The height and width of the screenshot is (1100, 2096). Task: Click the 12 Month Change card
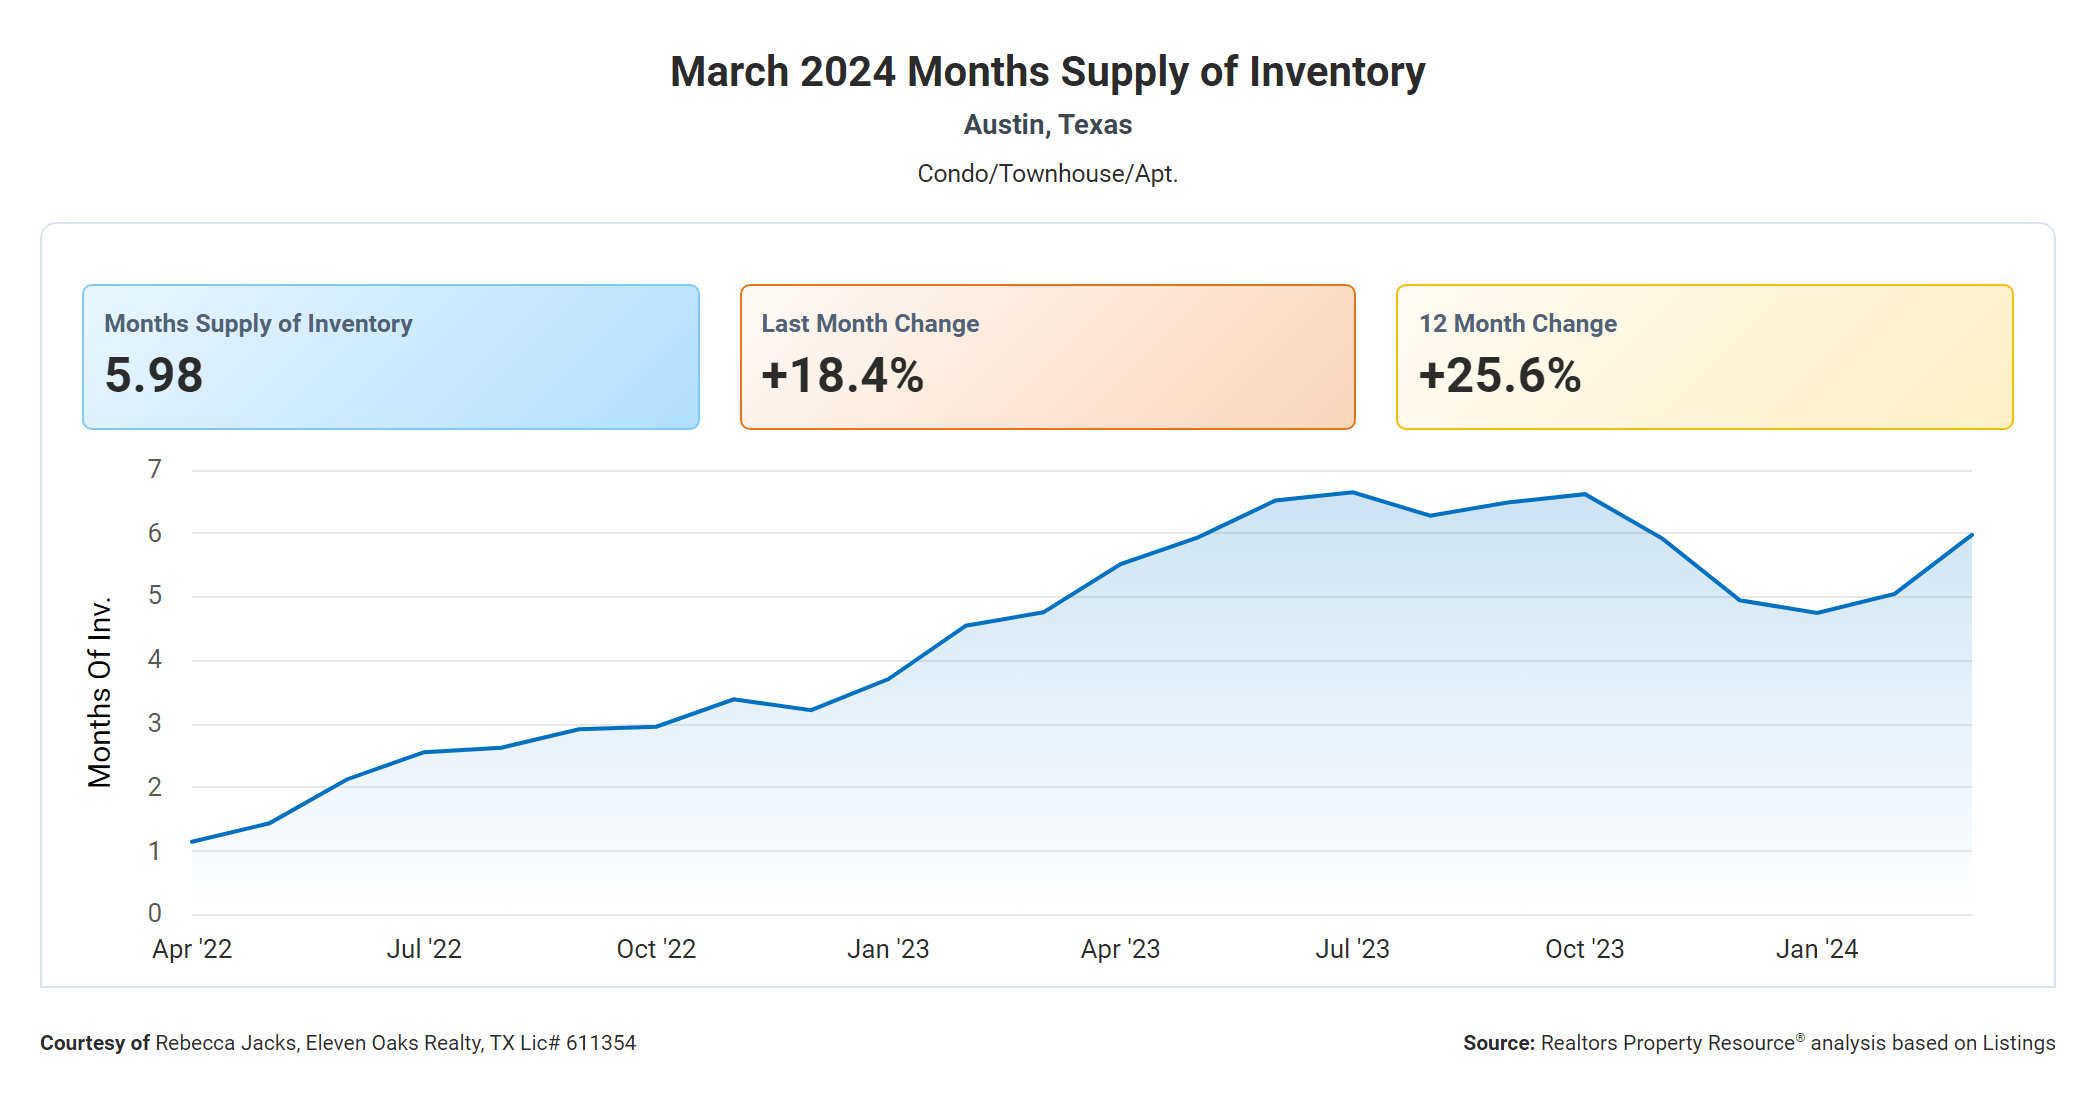pos(1704,357)
